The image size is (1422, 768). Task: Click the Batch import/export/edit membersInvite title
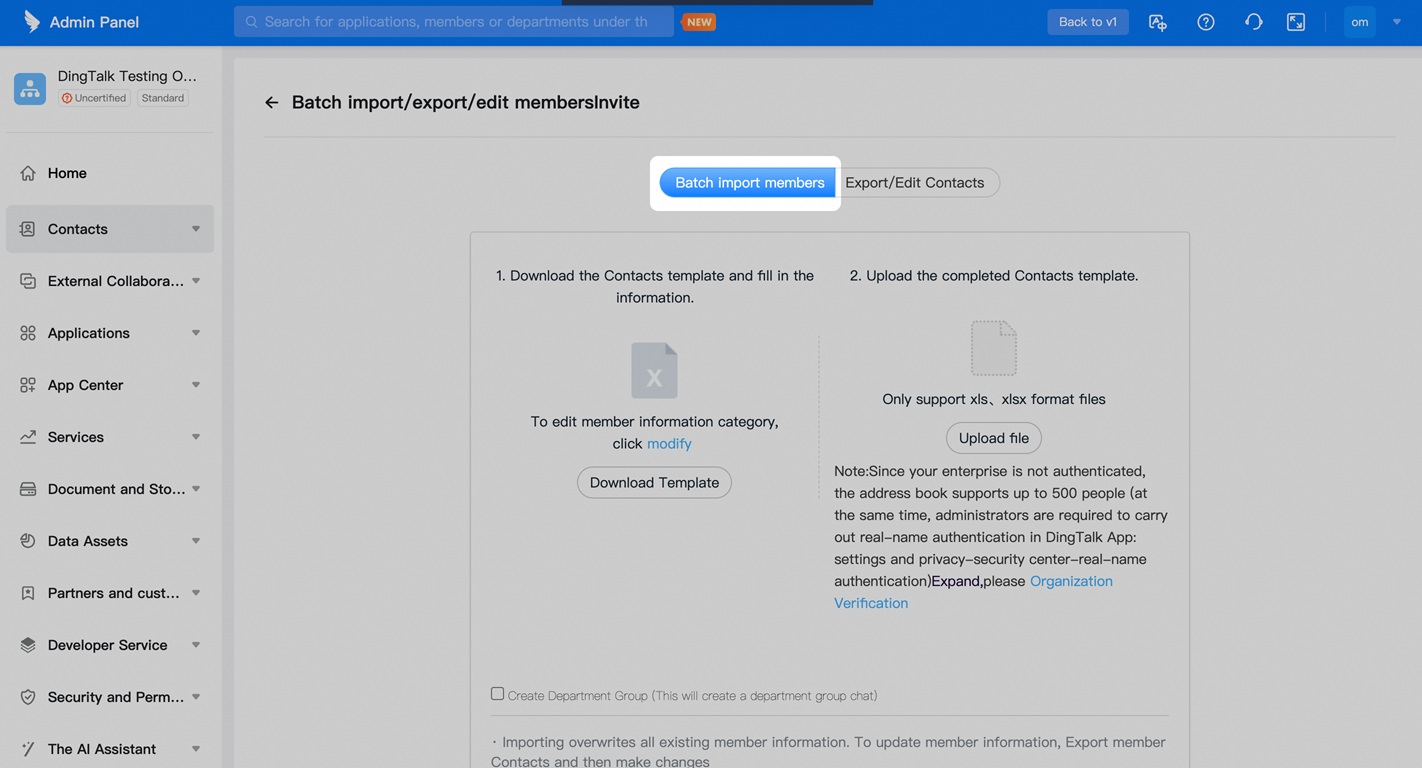(x=466, y=102)
